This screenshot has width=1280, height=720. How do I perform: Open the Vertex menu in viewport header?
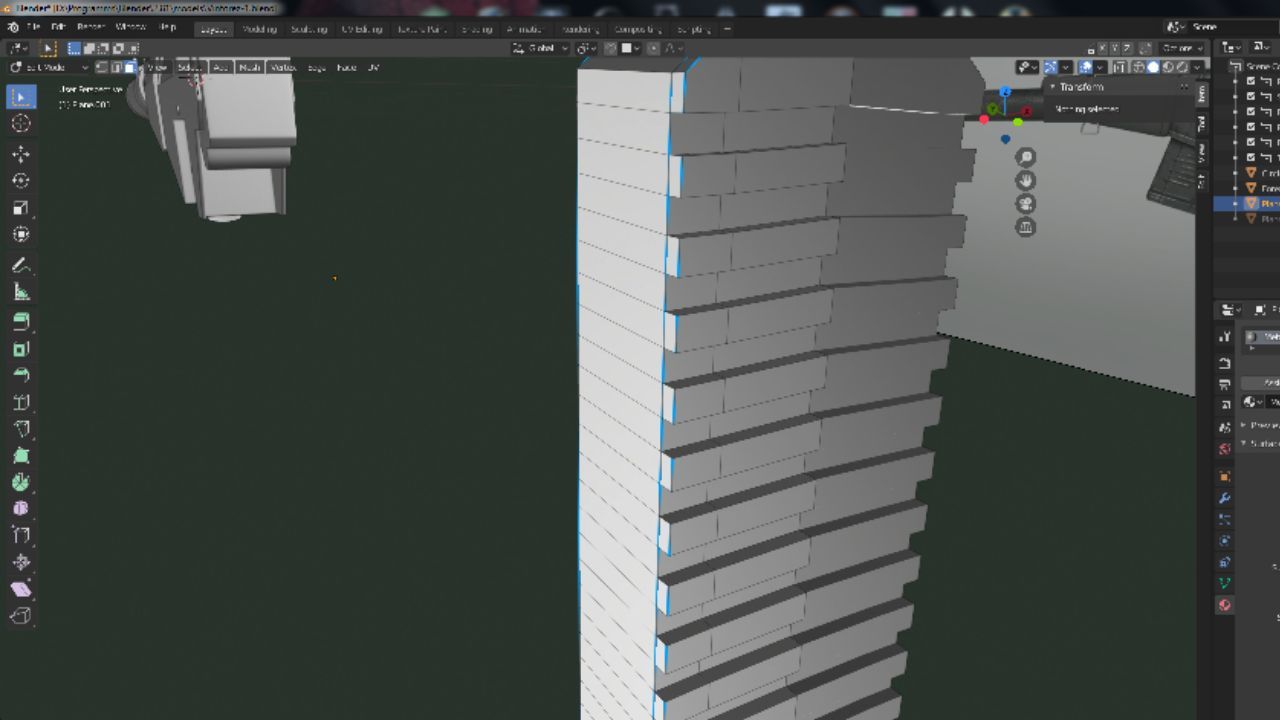[x=282, y=67]
